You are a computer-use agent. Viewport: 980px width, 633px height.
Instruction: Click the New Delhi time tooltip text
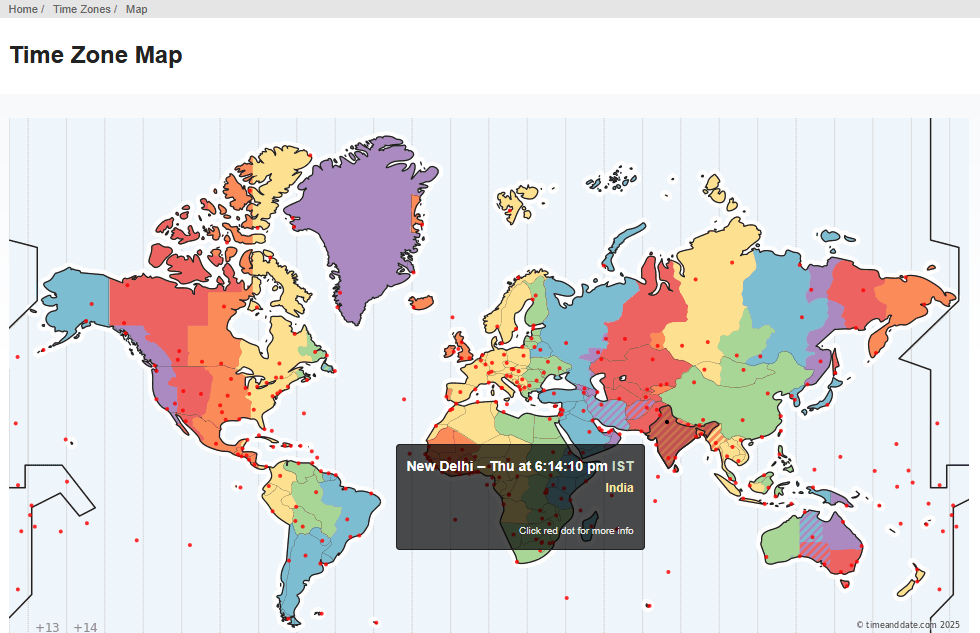click(x=507, y=466)
